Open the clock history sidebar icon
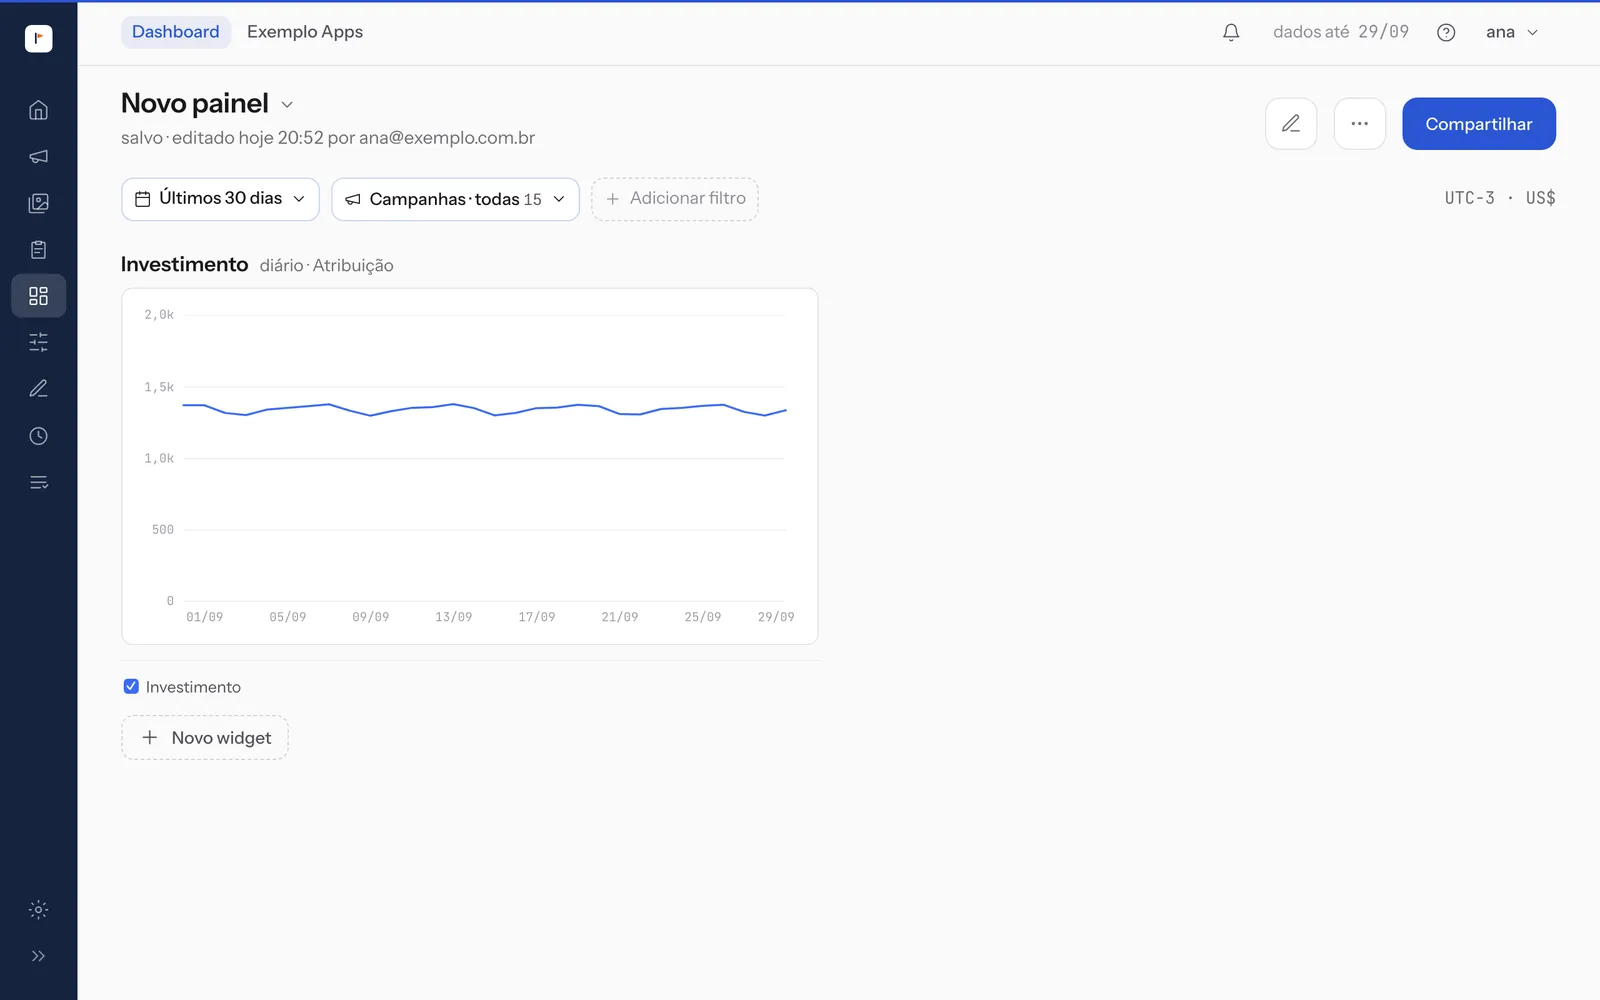 coord(38,436)
